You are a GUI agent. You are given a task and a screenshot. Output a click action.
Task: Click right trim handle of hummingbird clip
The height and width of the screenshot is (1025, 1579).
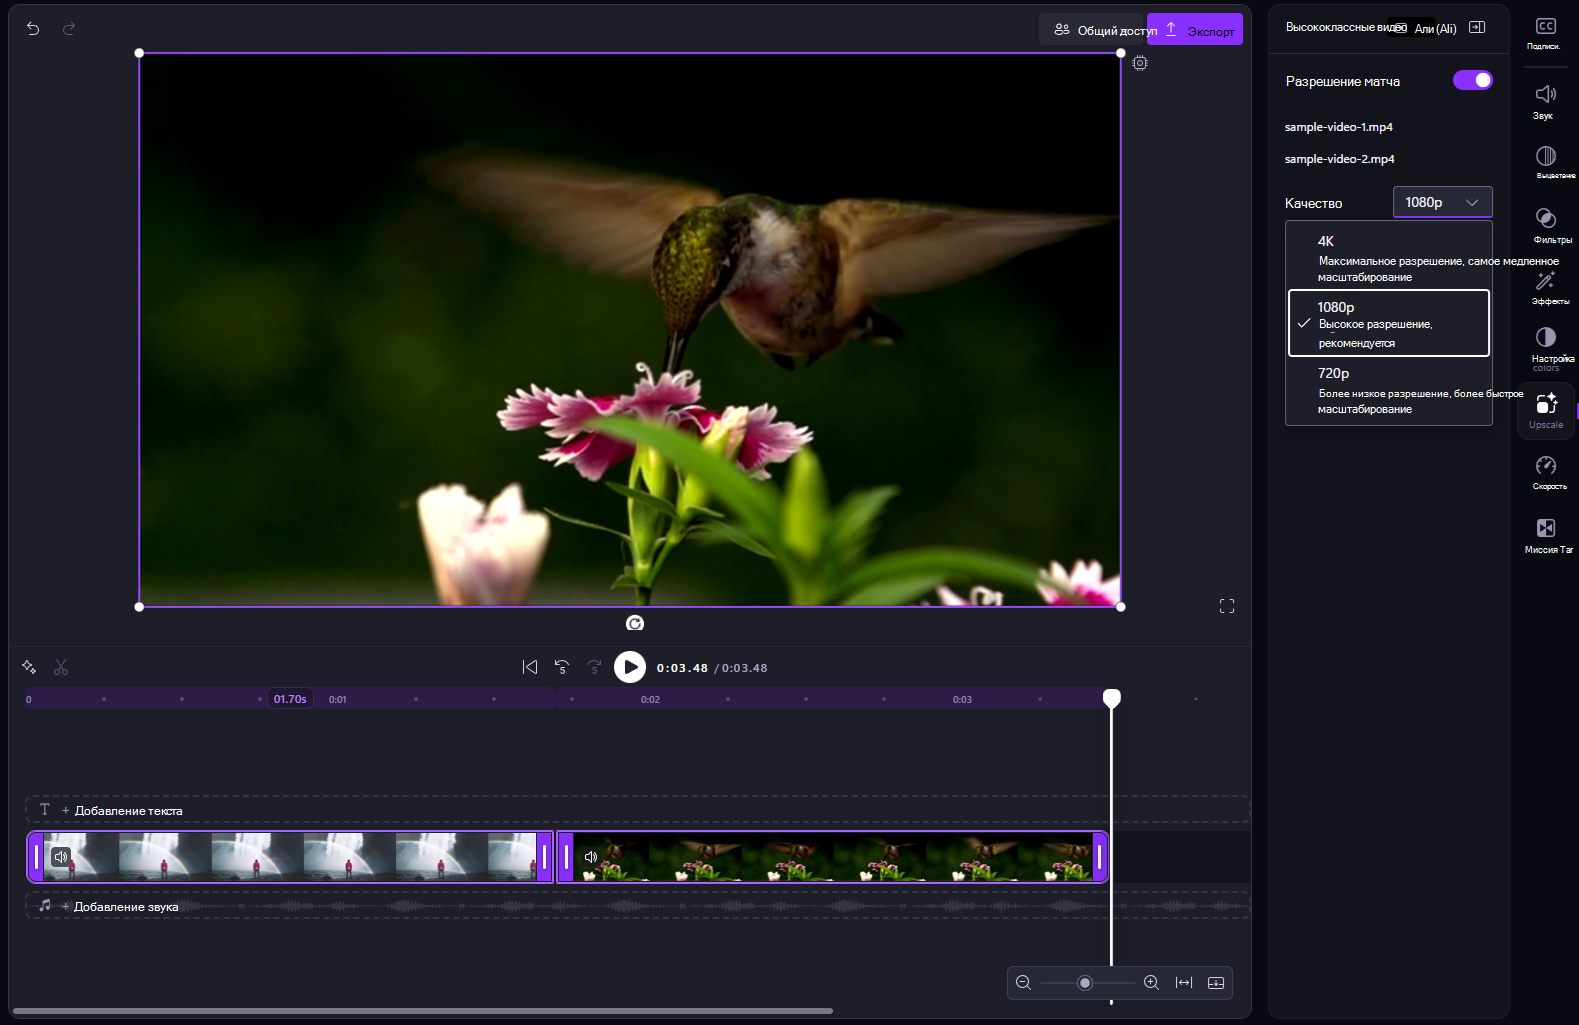tap(1099, 857)
